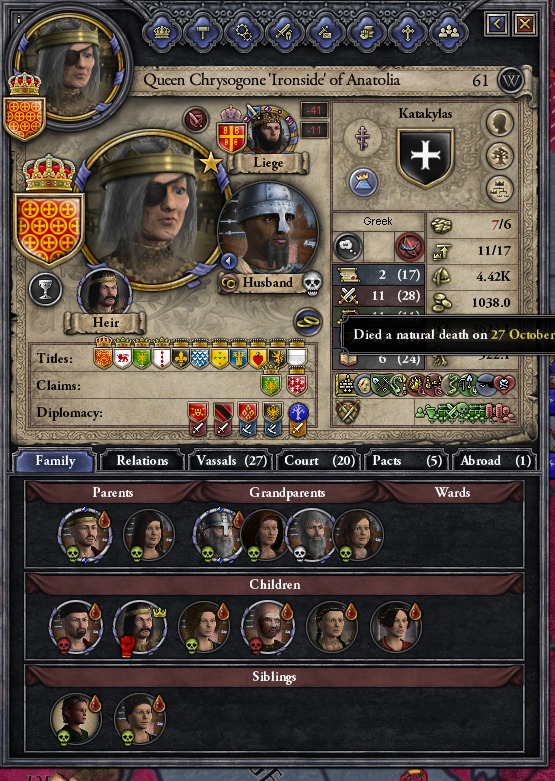Click the Orthodox cross religion icon
The height and width of the screenshot is (781, 555).
point(363,136)
